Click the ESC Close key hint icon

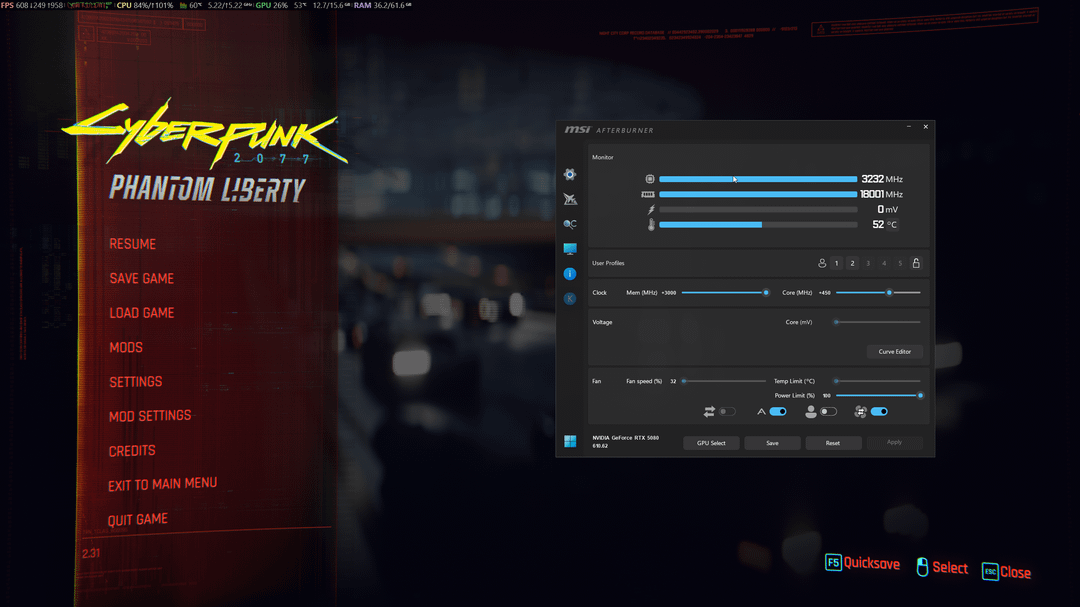coord(990,571)
